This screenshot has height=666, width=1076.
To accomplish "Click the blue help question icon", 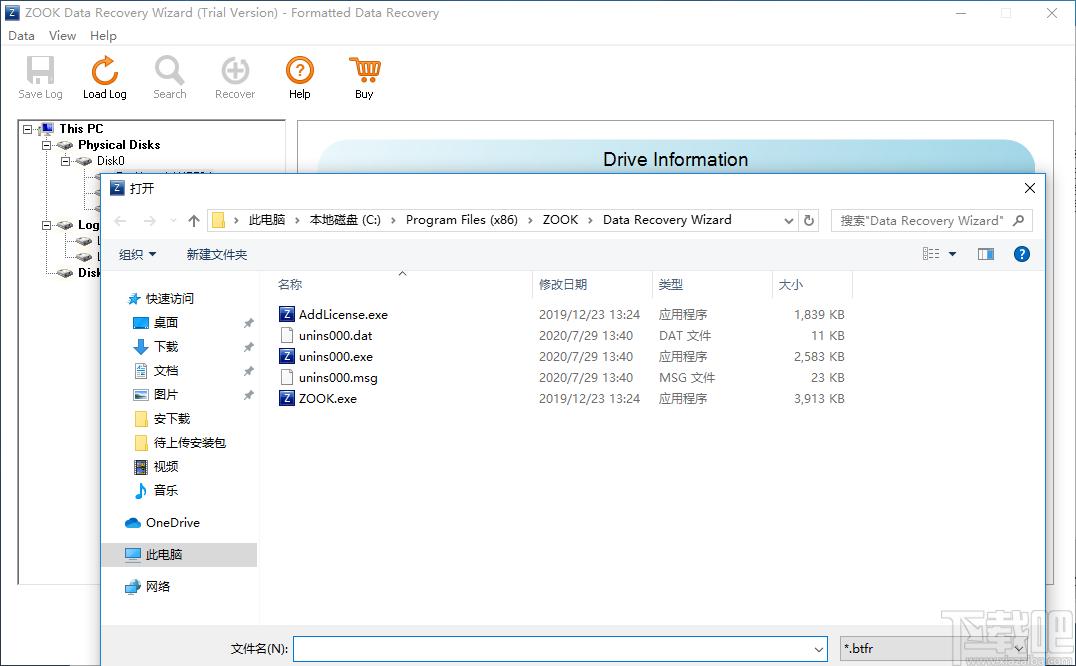I will click(1022, 254).
